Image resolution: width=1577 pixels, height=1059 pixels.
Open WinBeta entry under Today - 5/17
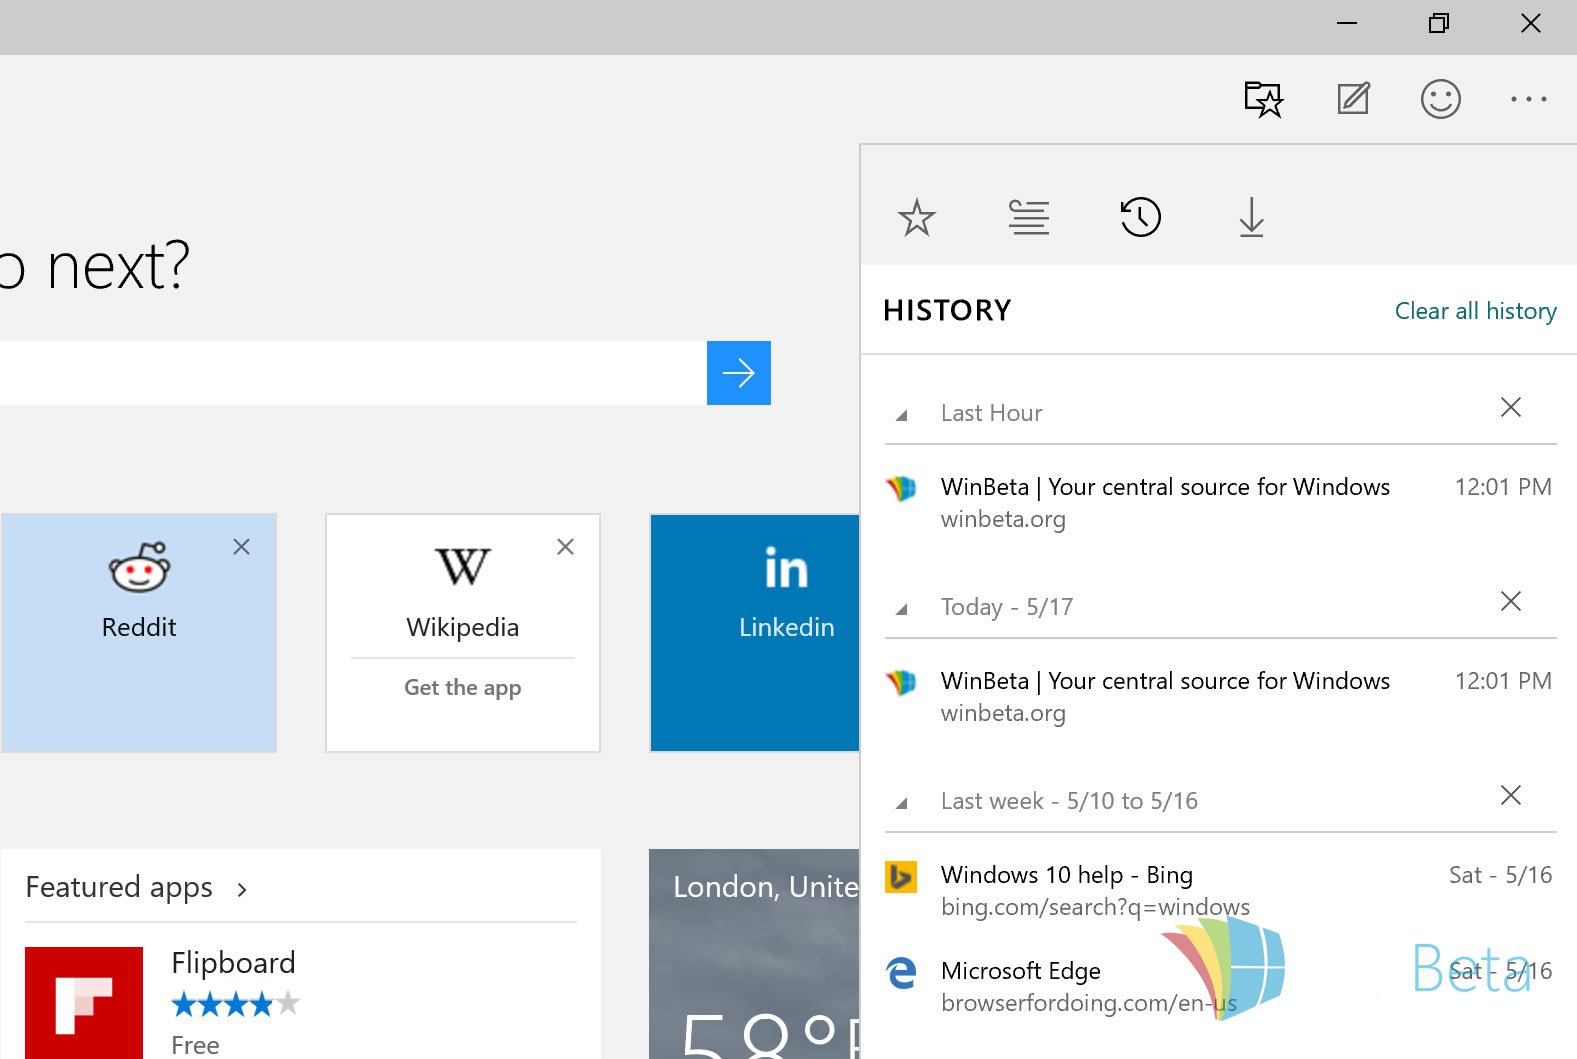pos(1219,697)
